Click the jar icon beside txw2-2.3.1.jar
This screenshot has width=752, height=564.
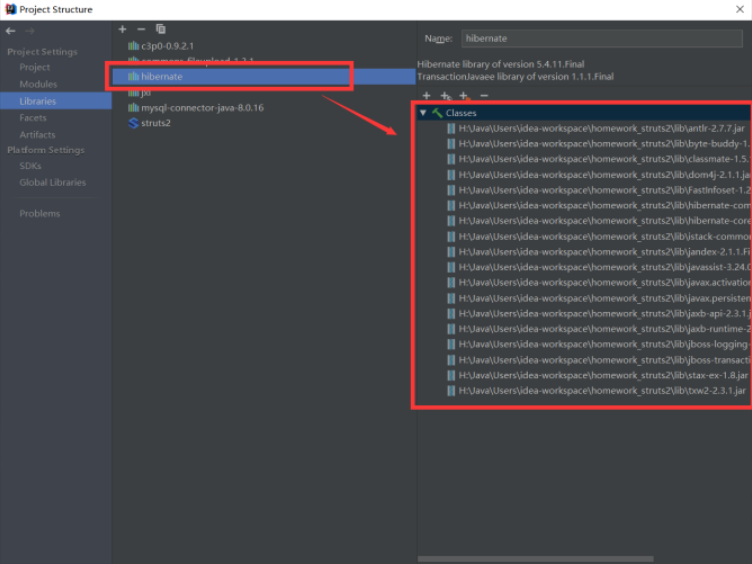[451, 391]
